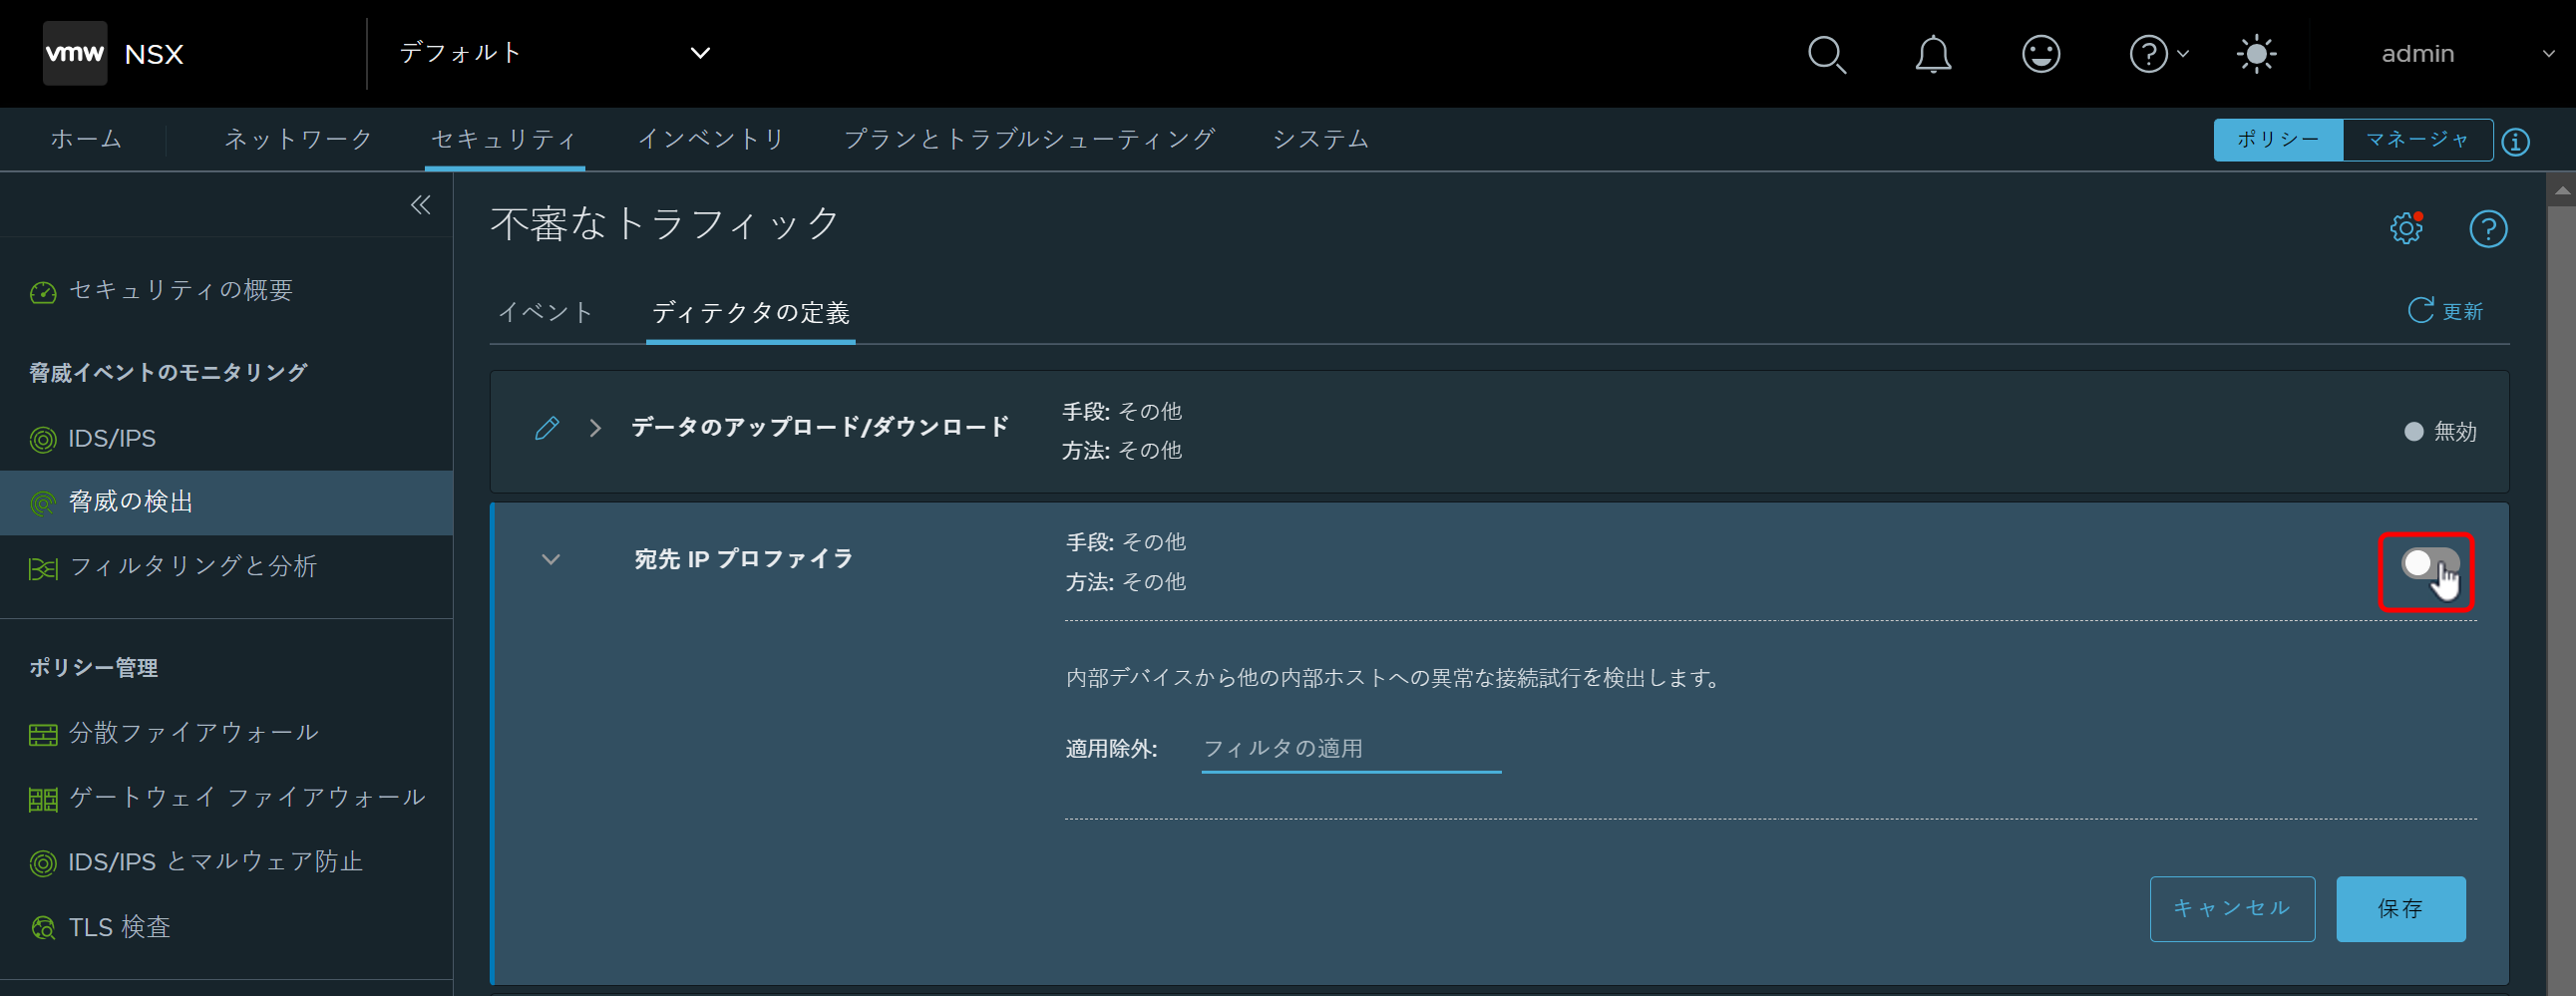
Task: Open the セキュリティ menu
Action: click(504, 139)
